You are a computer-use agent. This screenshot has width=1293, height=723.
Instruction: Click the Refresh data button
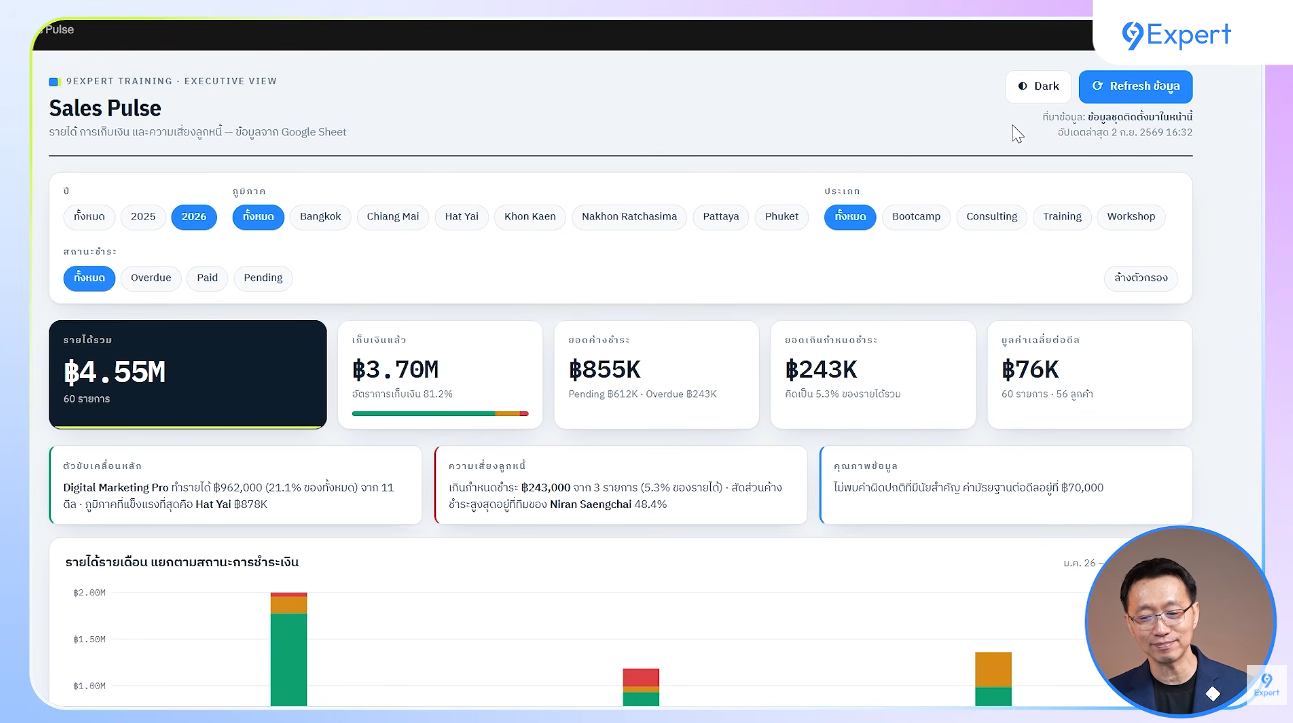pos(1135,87)
